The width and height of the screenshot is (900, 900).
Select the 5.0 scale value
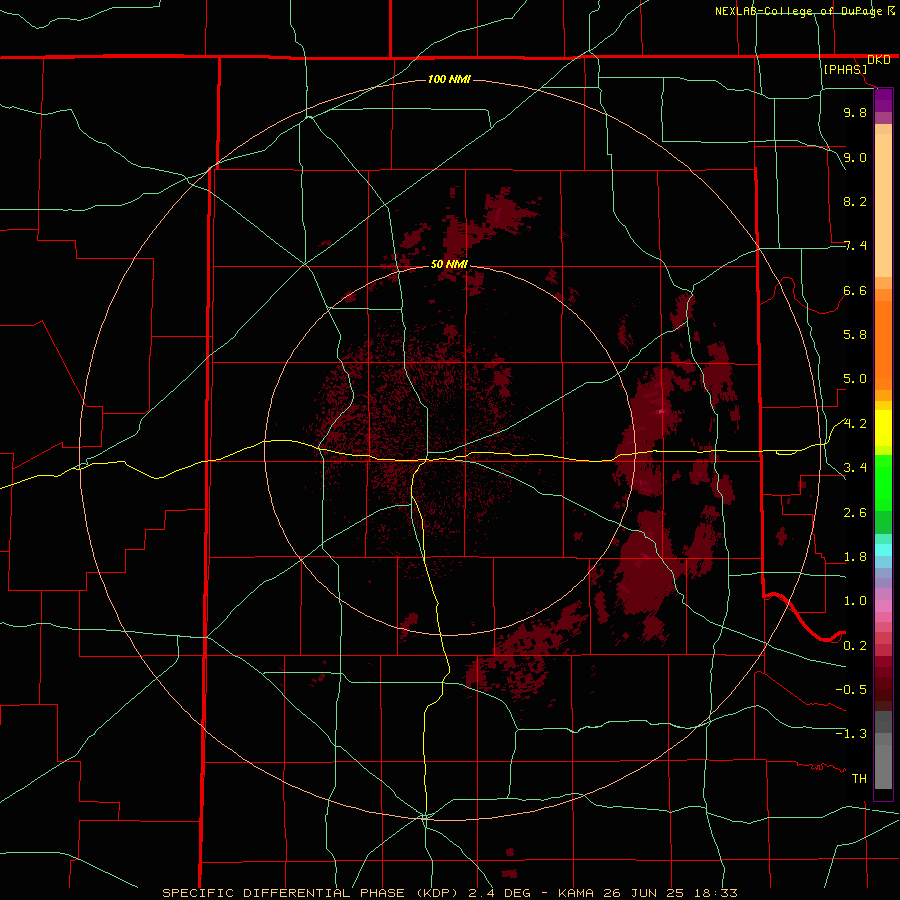(855, 379)
